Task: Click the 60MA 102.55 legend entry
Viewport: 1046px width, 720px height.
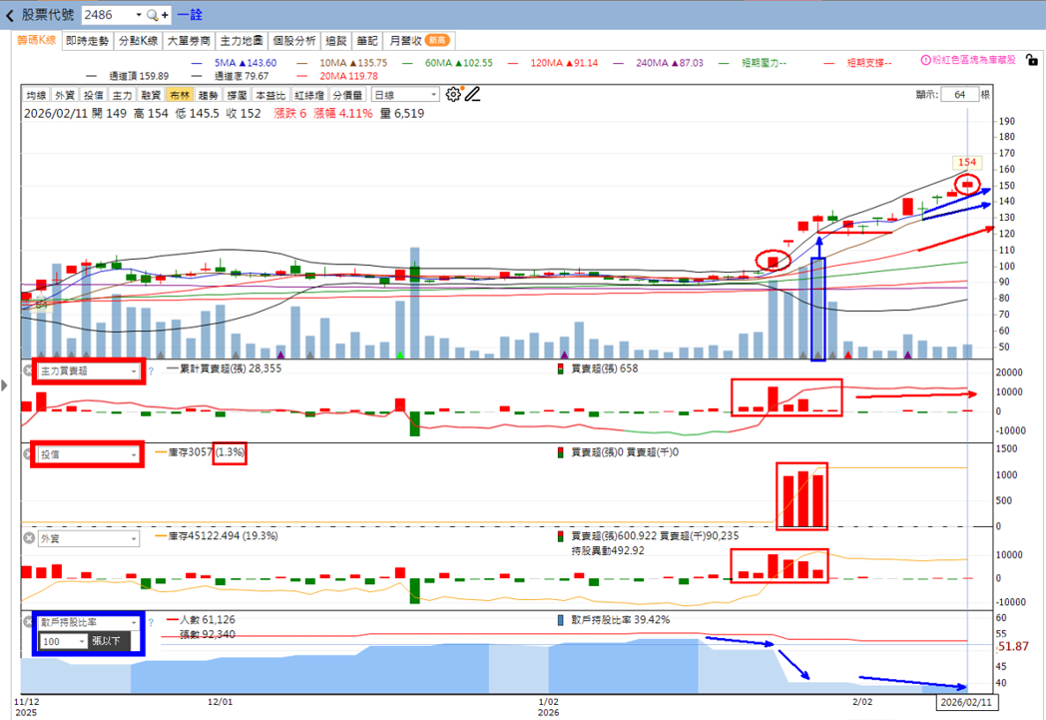Action: (447, 63)
